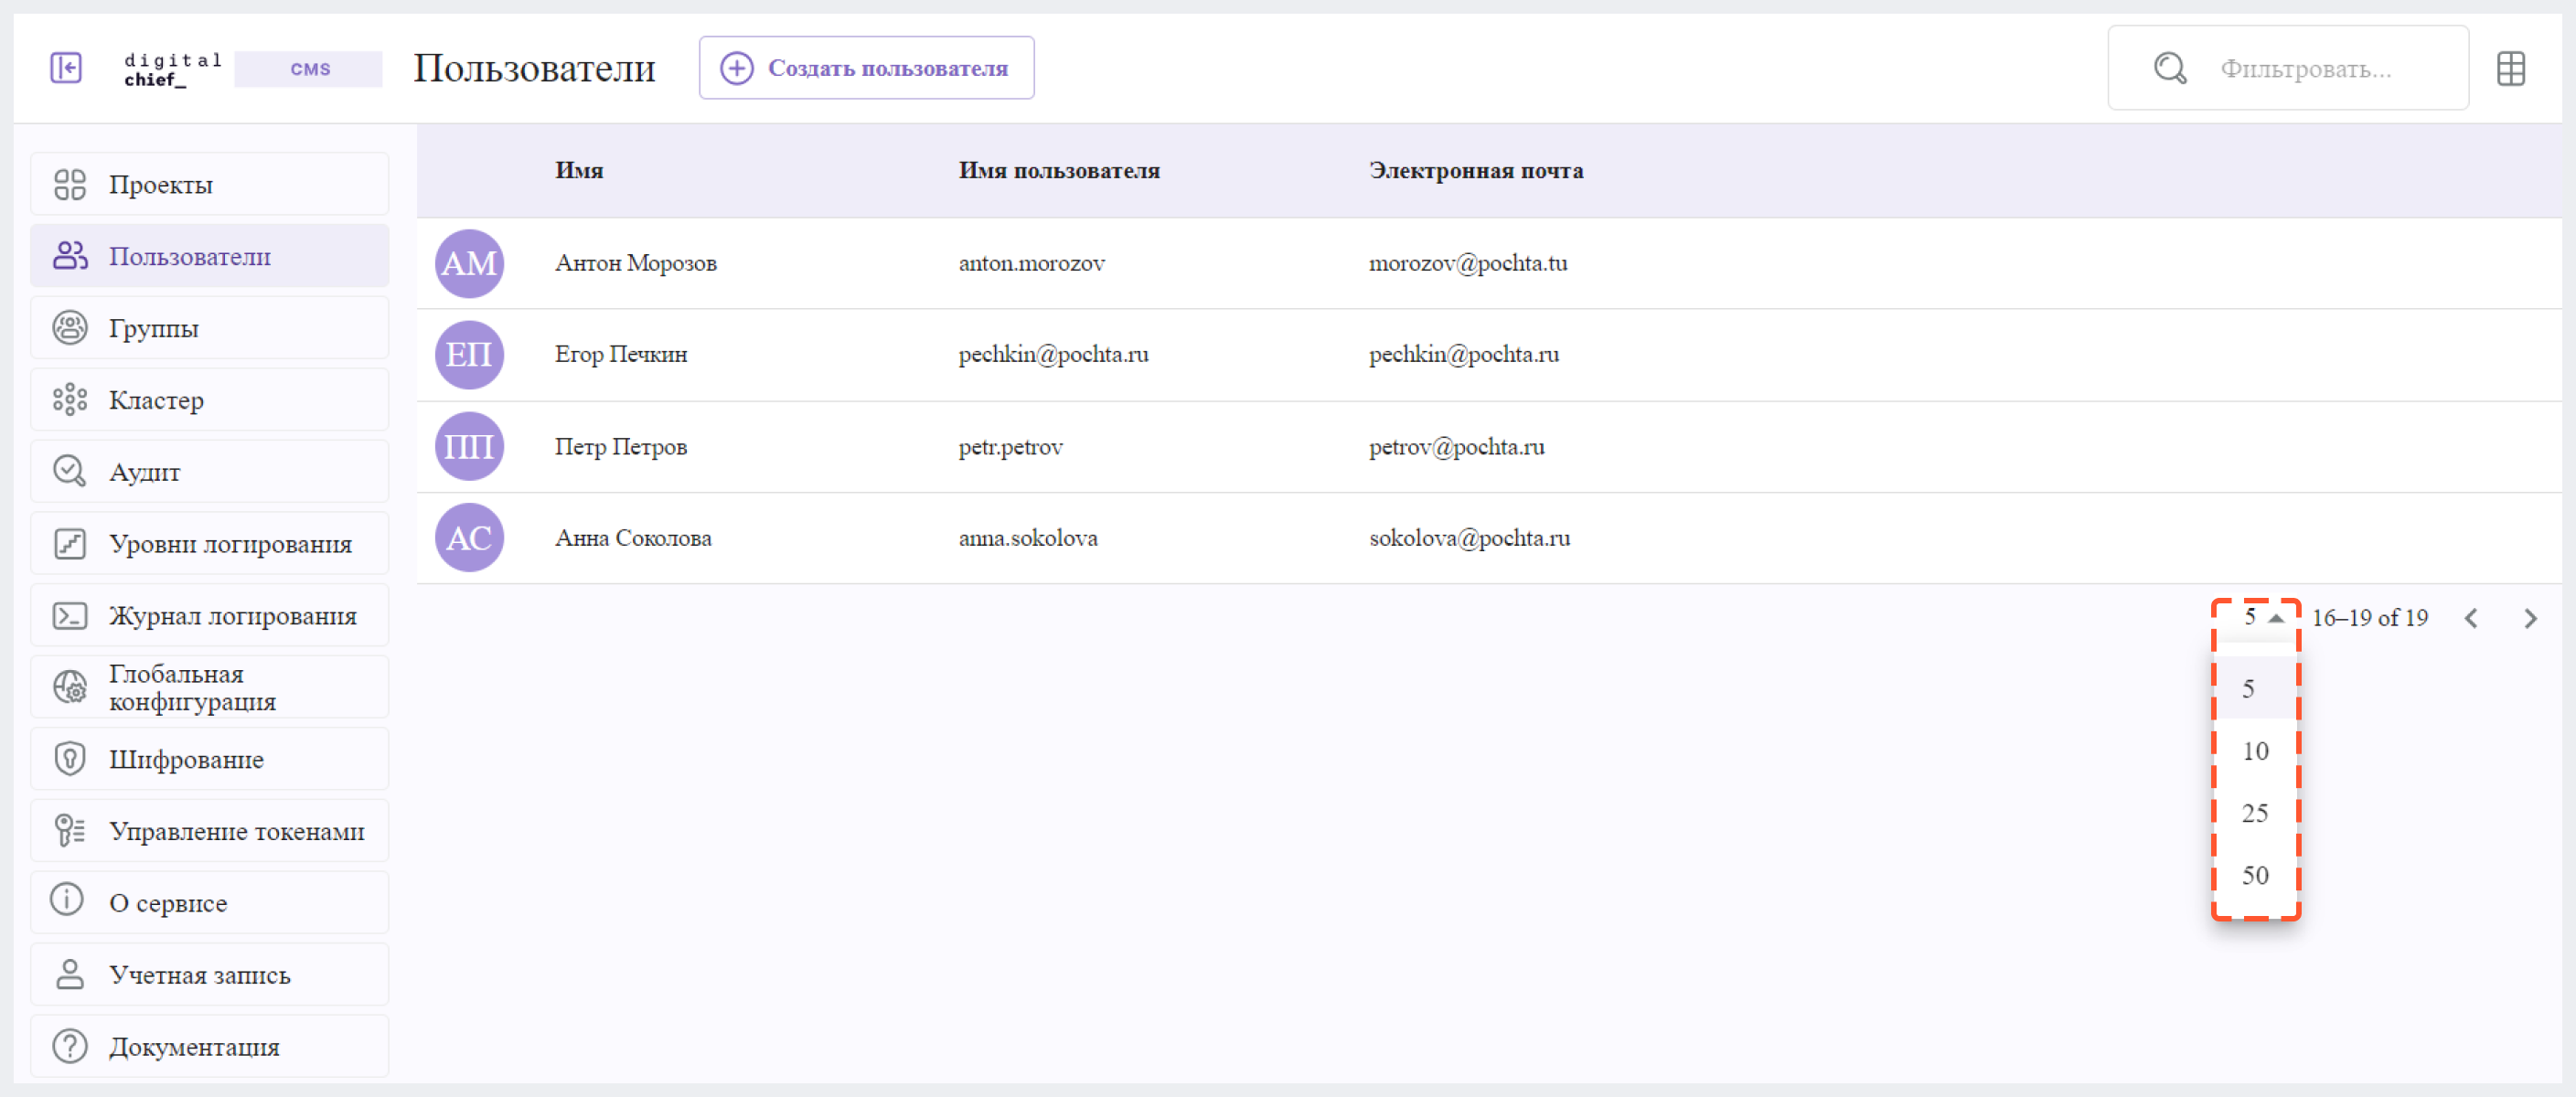
Task: Select 50 rows per page option
Action: click(2255, 875)
